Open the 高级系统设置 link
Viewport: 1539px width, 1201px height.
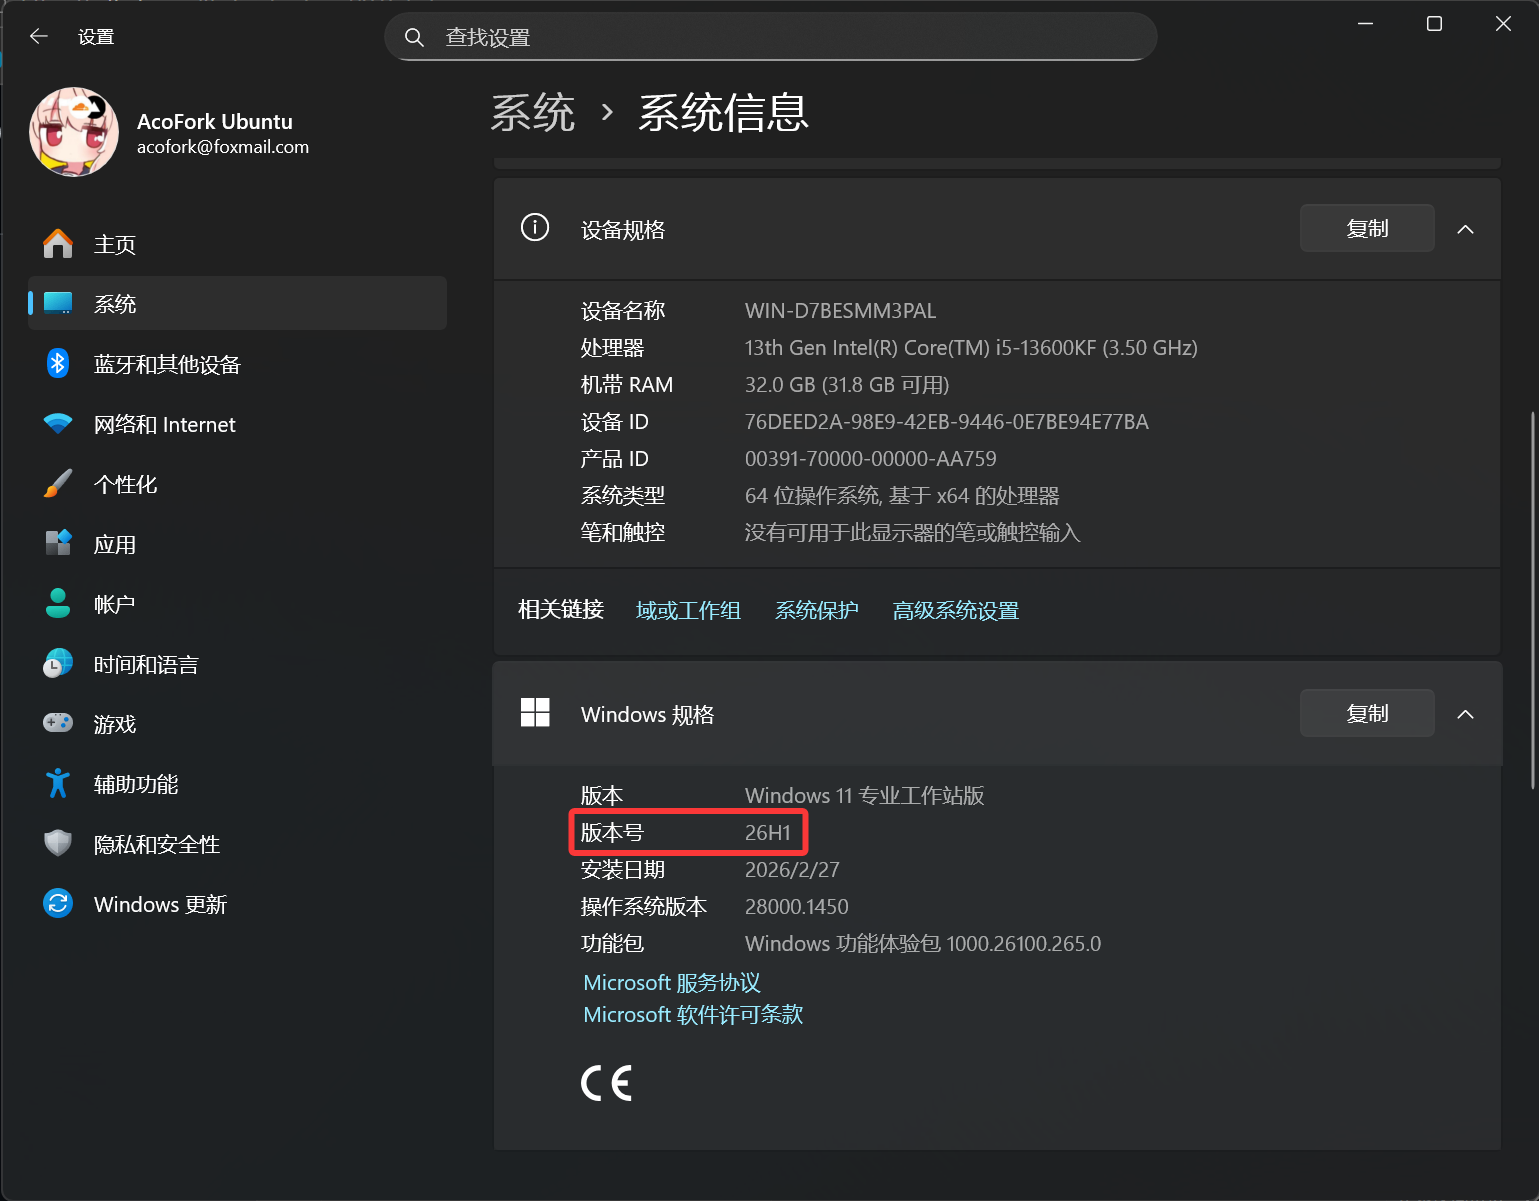955,611
